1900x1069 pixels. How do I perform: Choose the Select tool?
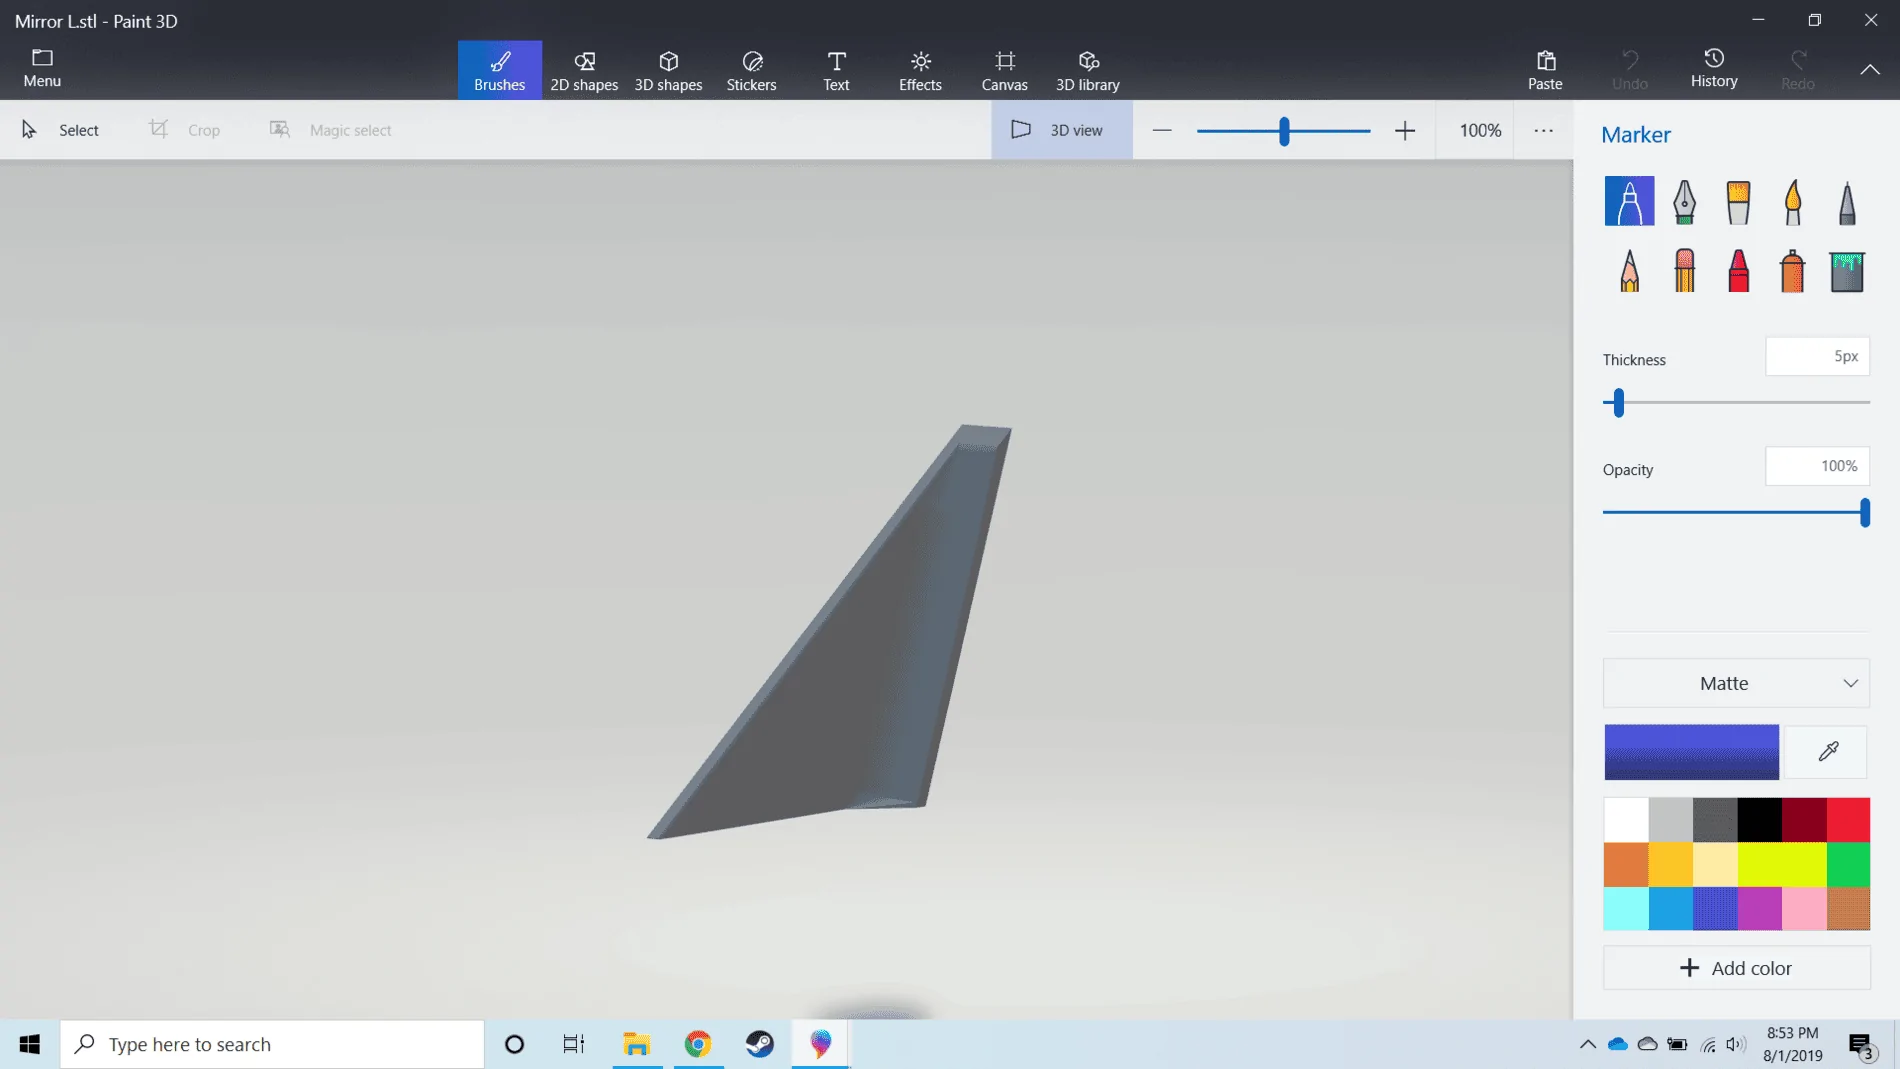[60, 130]
